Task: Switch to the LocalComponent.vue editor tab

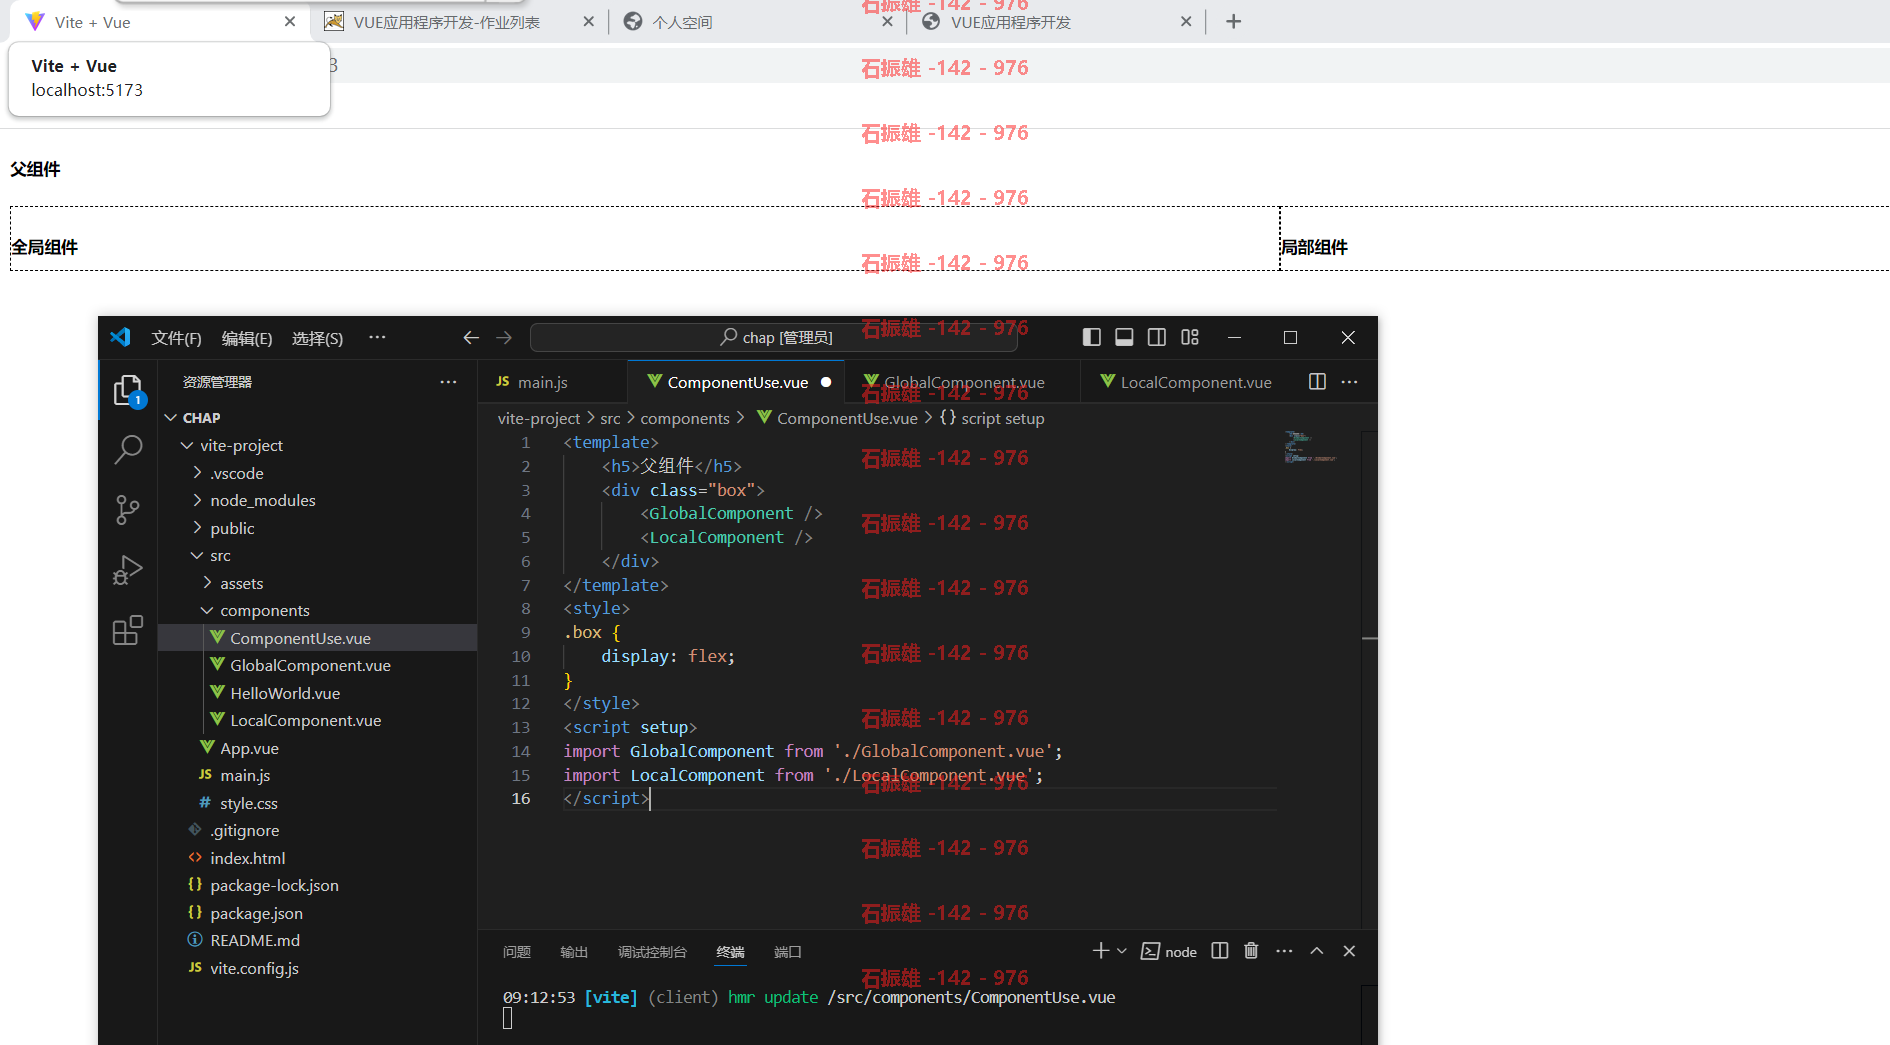Action: coord(1185,382)
